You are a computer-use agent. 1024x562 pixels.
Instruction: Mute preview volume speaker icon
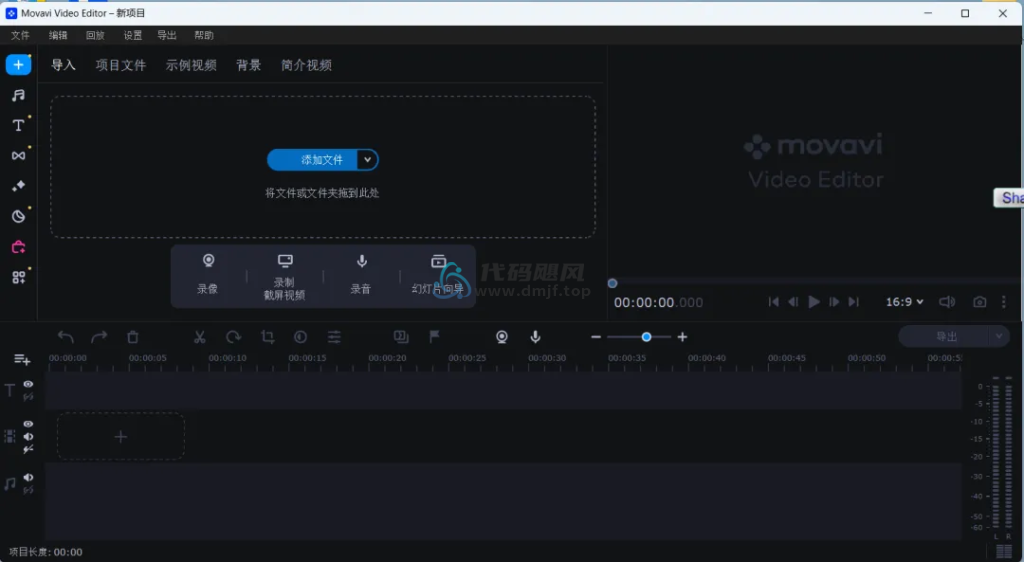[946, 302]
